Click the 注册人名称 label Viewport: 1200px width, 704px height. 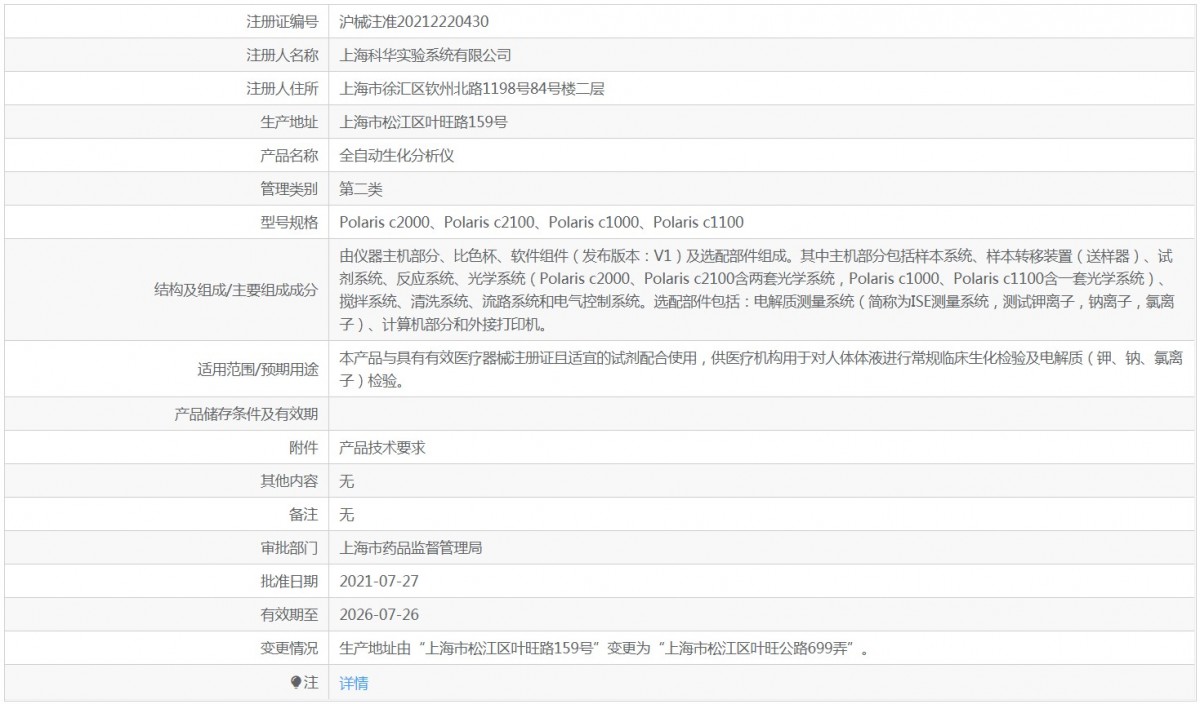tap(282, 54)
